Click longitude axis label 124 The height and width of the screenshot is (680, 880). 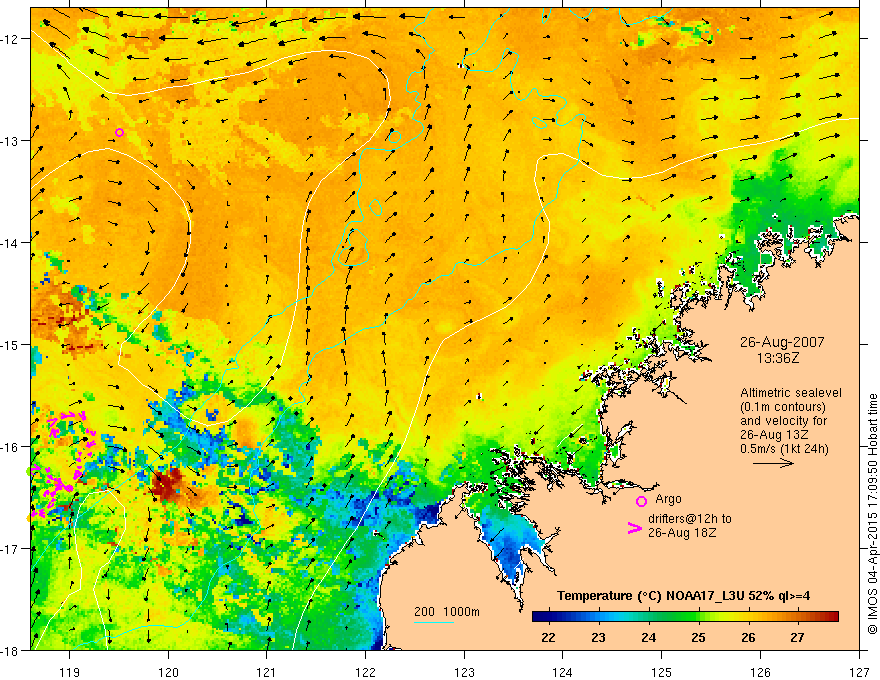(563, 672)
